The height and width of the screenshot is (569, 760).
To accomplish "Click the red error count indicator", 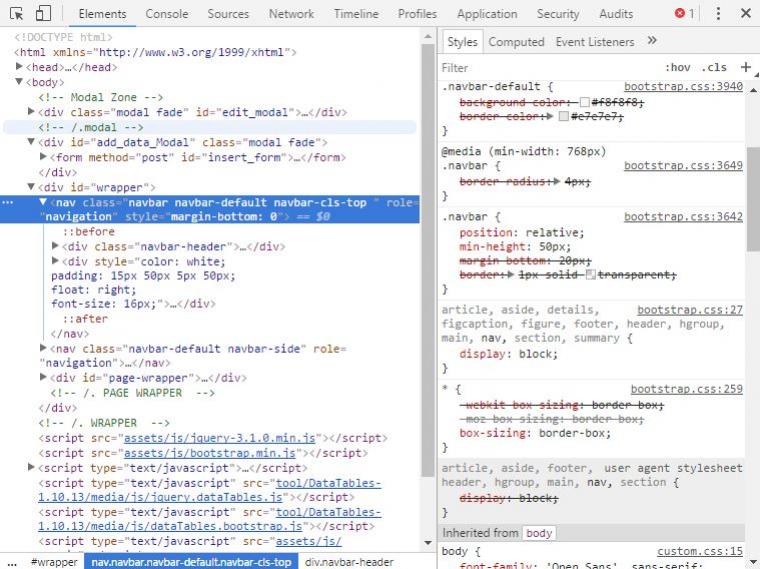I will tap(684, 14).
